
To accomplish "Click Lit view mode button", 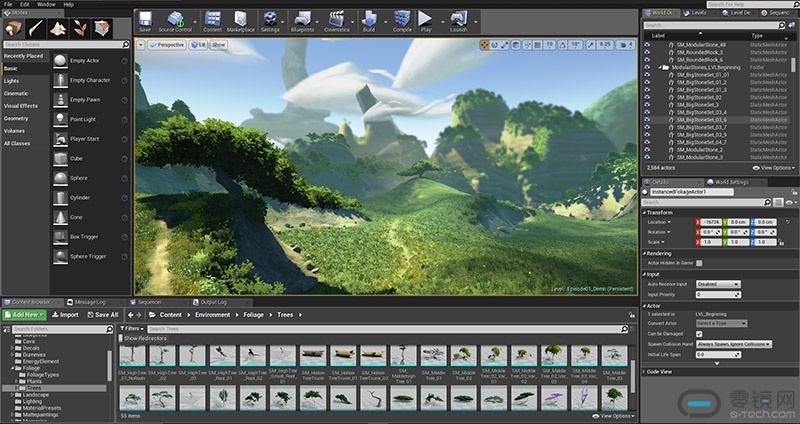I will [x=198, y=45].
